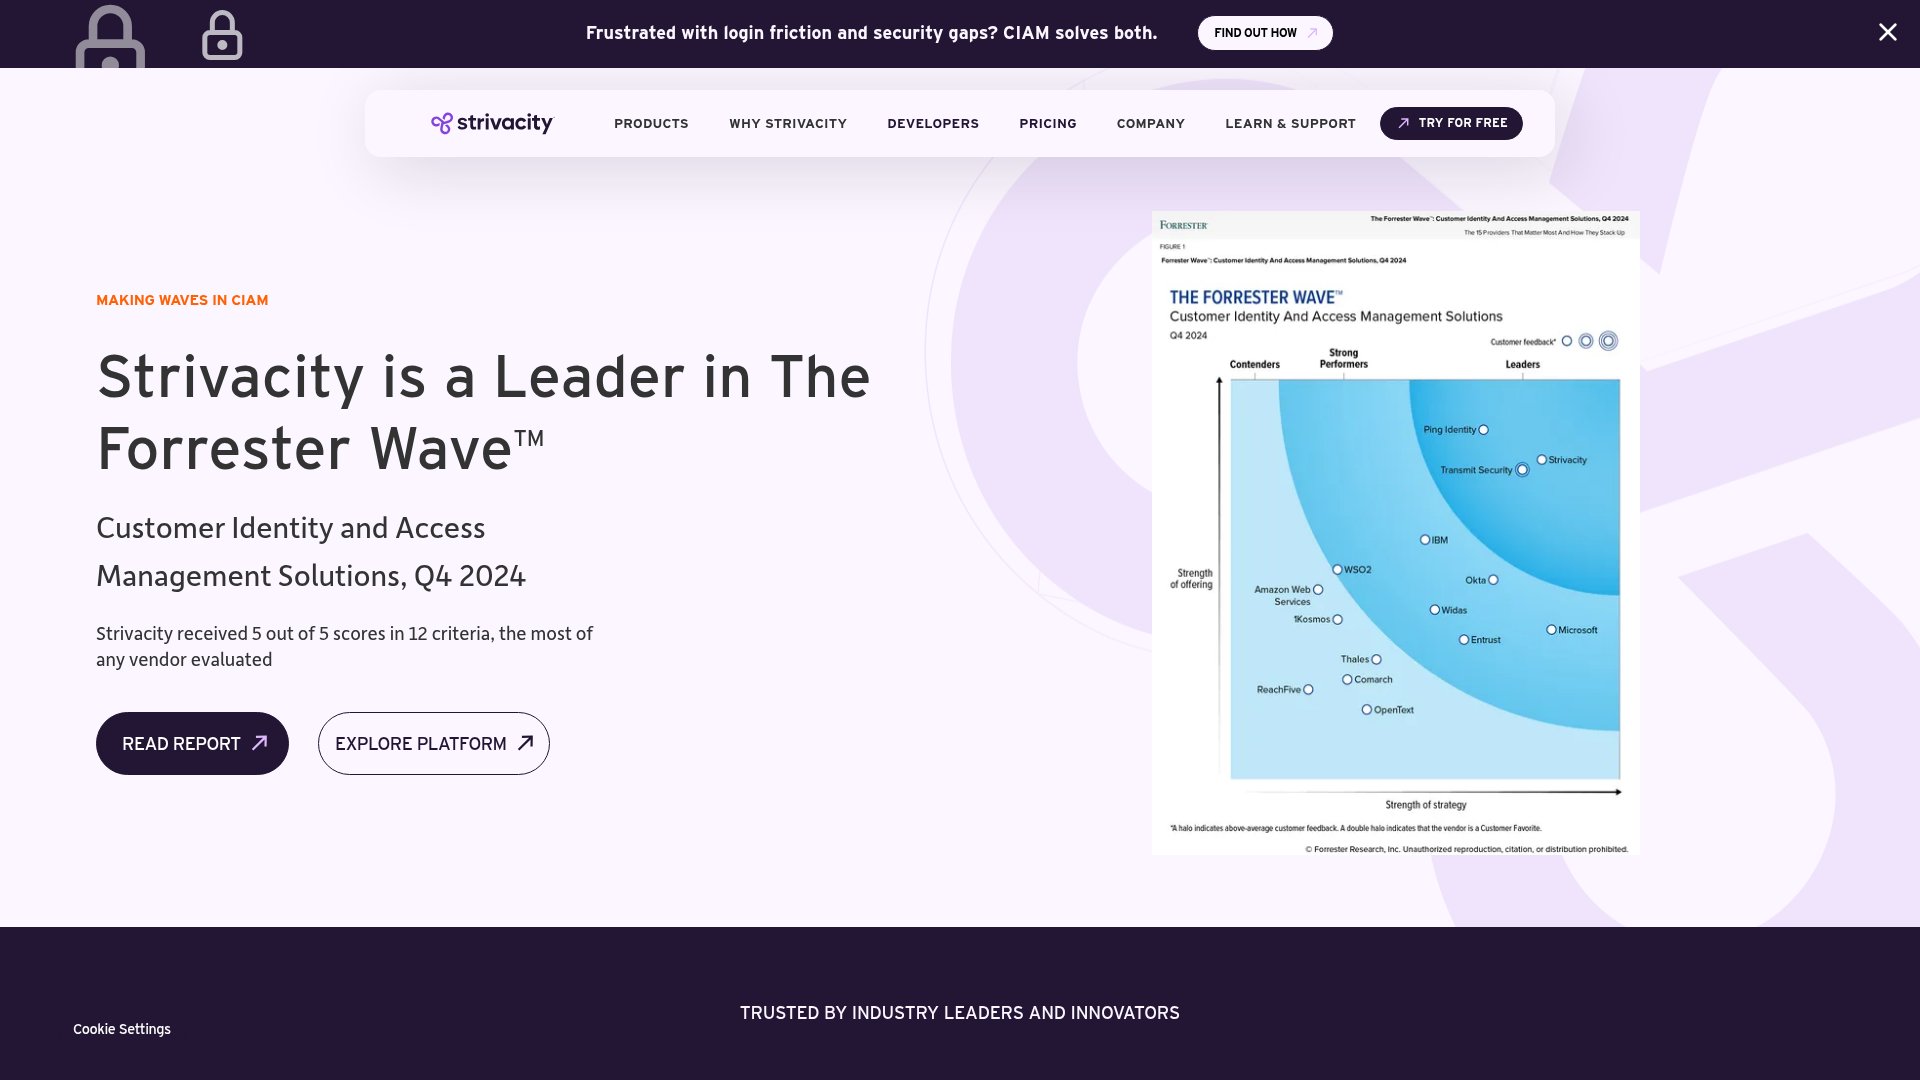This screenshot has width=1920, height=1080.
Task: Click the arrow icon inside TRY FOR FREE
Action: (x=1404, y=123)
